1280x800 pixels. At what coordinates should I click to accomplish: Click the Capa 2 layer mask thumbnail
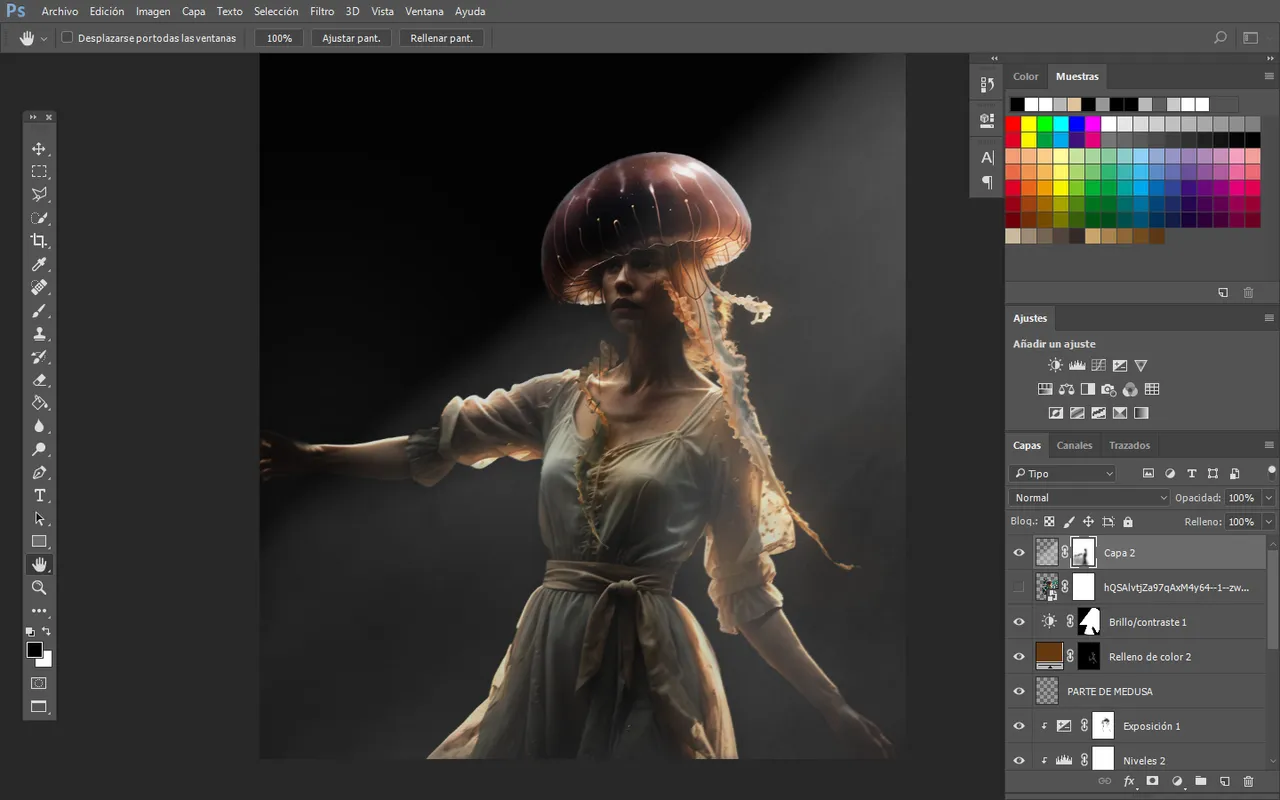click(x=1084, y=552)
